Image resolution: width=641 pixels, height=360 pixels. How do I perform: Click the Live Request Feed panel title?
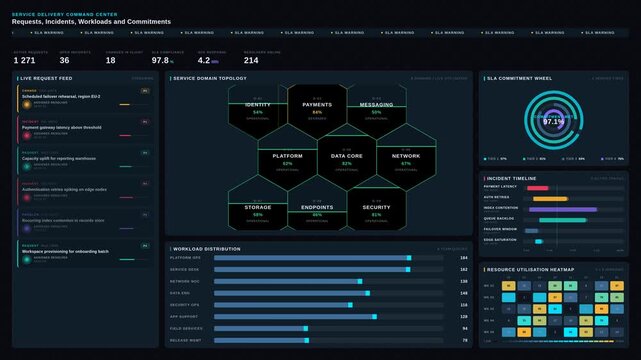point(46,78)
